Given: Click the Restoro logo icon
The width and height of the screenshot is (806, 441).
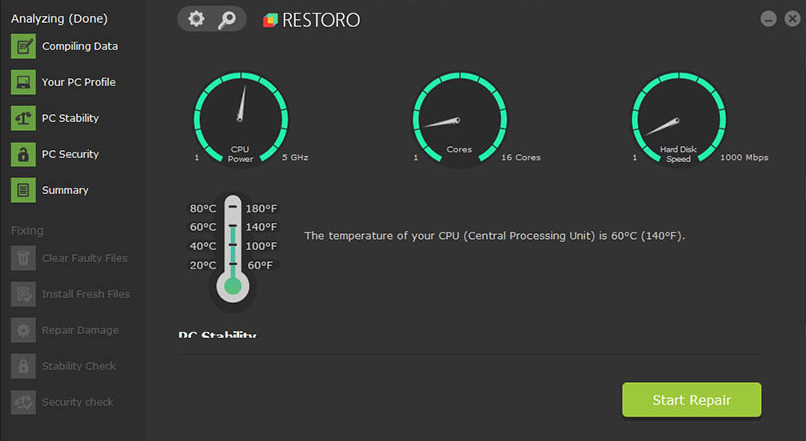Looking at the screenshot, I should [x=270, y=20].
